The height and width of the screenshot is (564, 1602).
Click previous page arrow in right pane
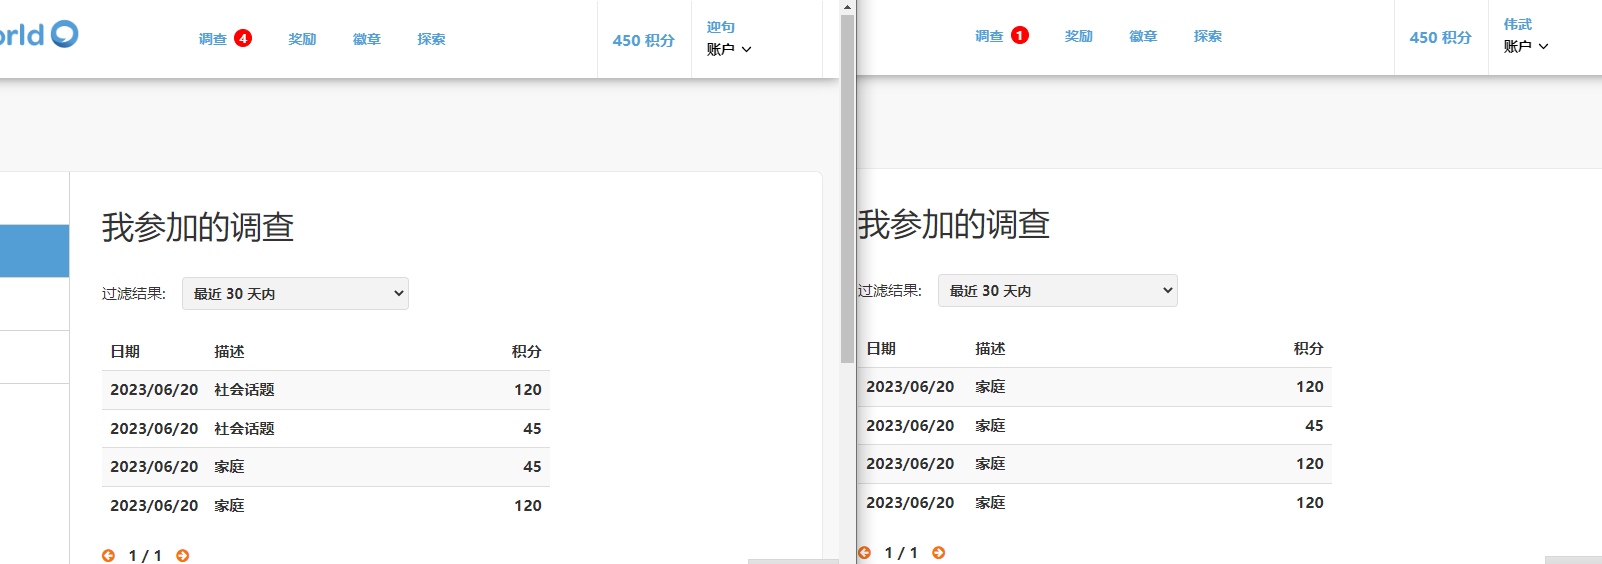pyautogui.click(x=865, y=553)
